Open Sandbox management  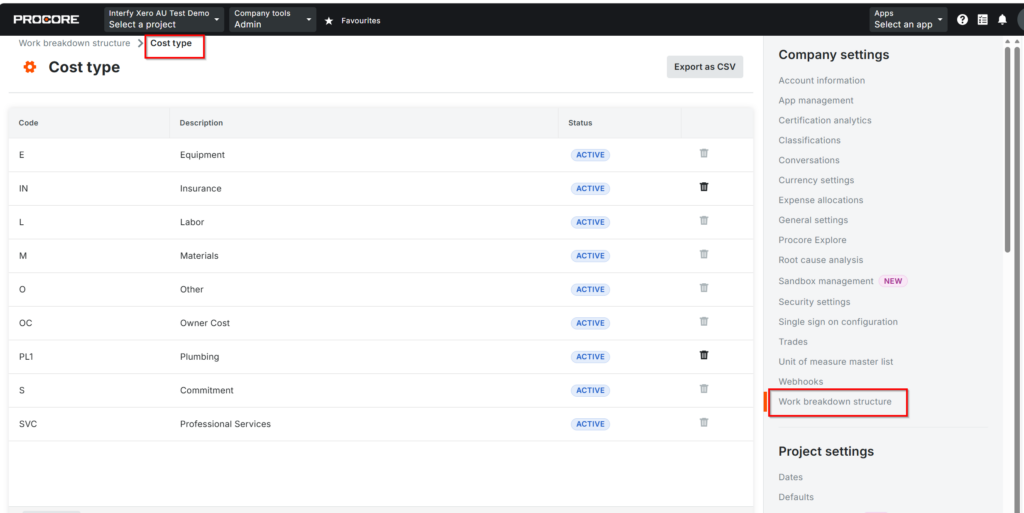[x=825, y=281]
